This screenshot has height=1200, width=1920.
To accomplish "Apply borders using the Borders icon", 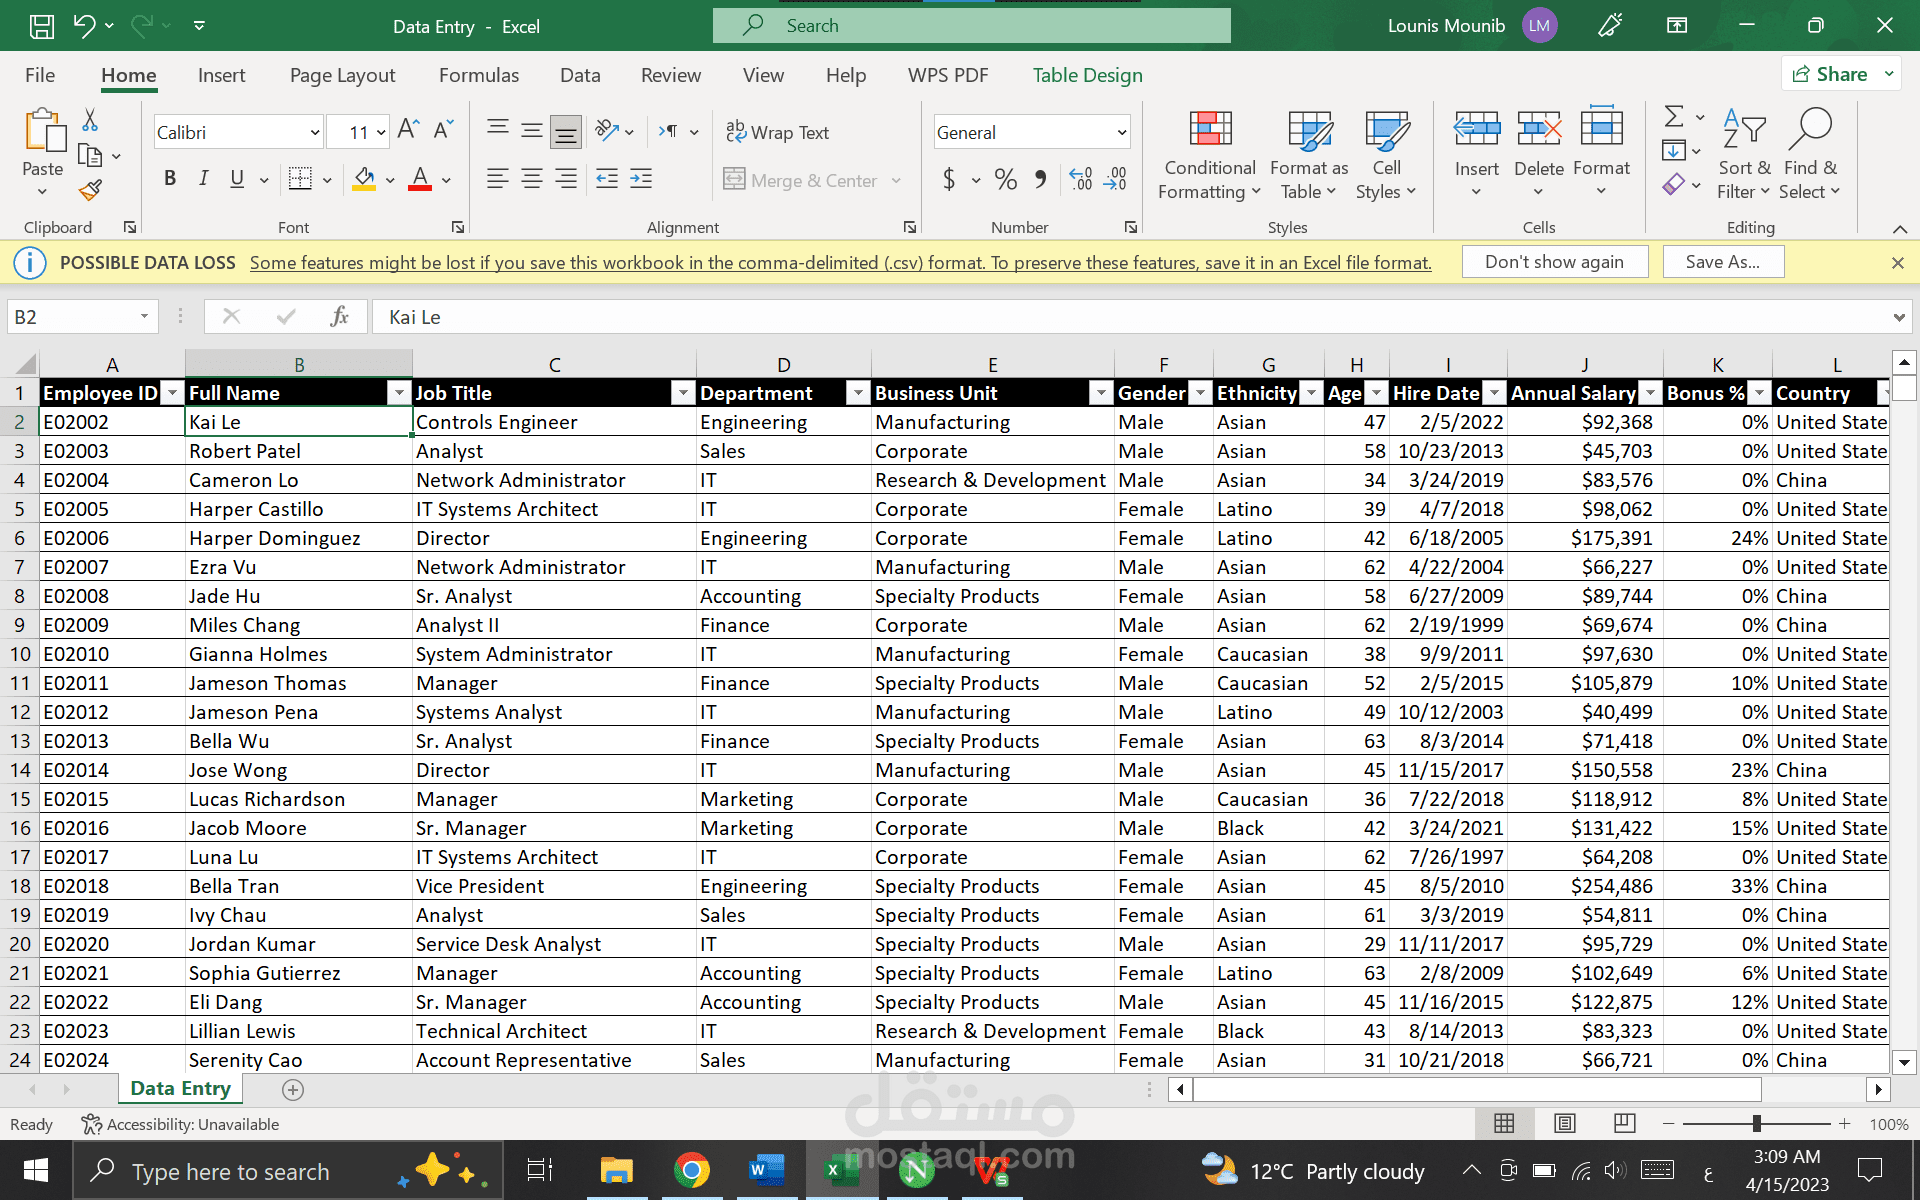I will [x=300, y=179].
